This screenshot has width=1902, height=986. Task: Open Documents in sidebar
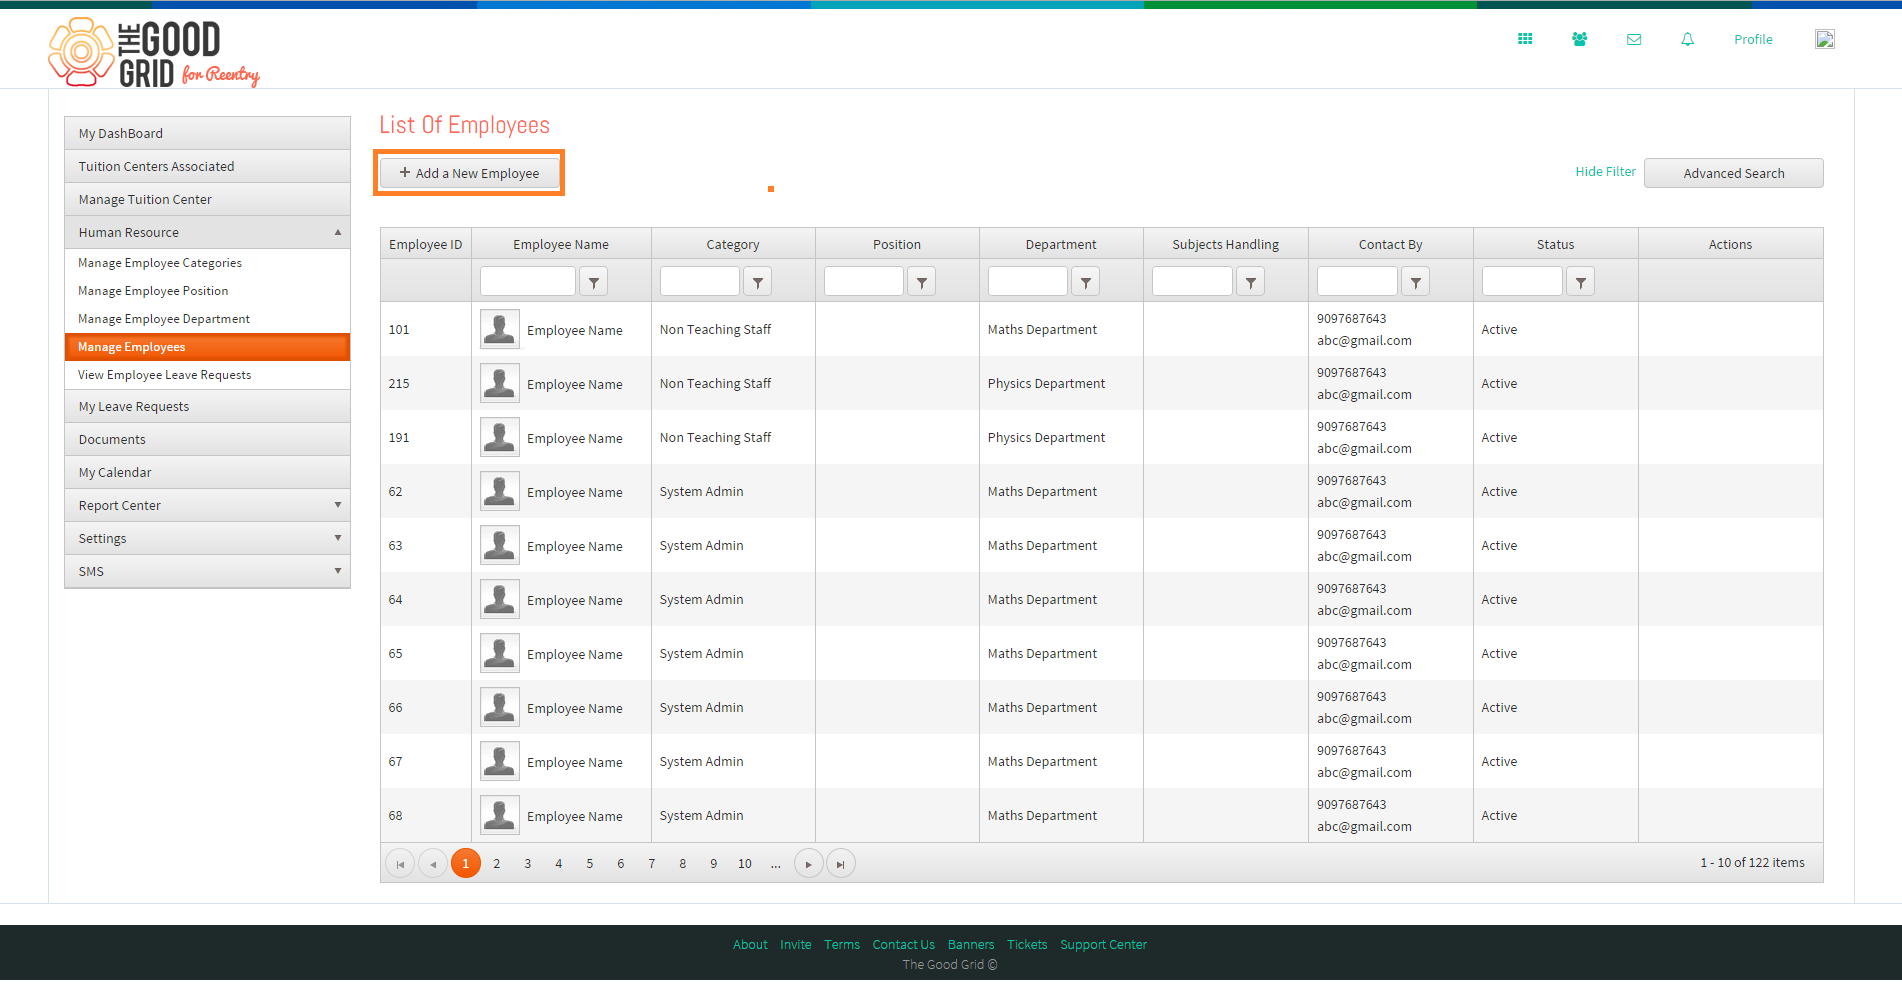point(207,439)
